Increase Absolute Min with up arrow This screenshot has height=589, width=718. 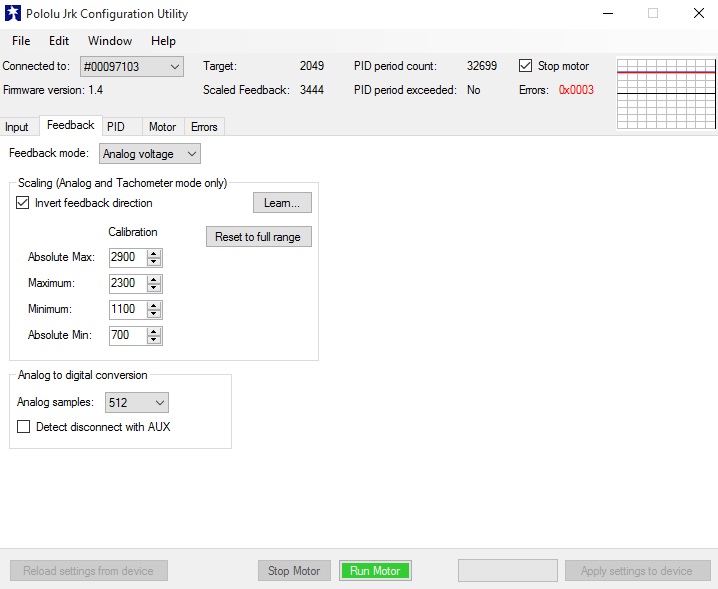click(x=154, y=332)
